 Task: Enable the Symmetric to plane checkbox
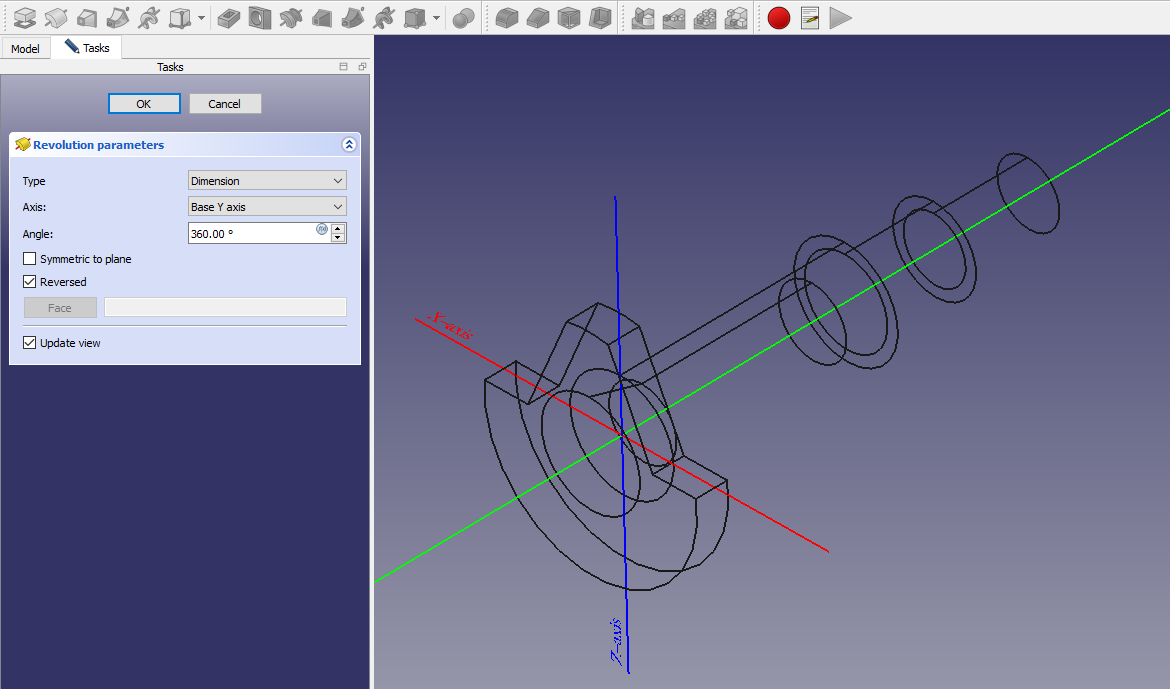pos(30,259)
